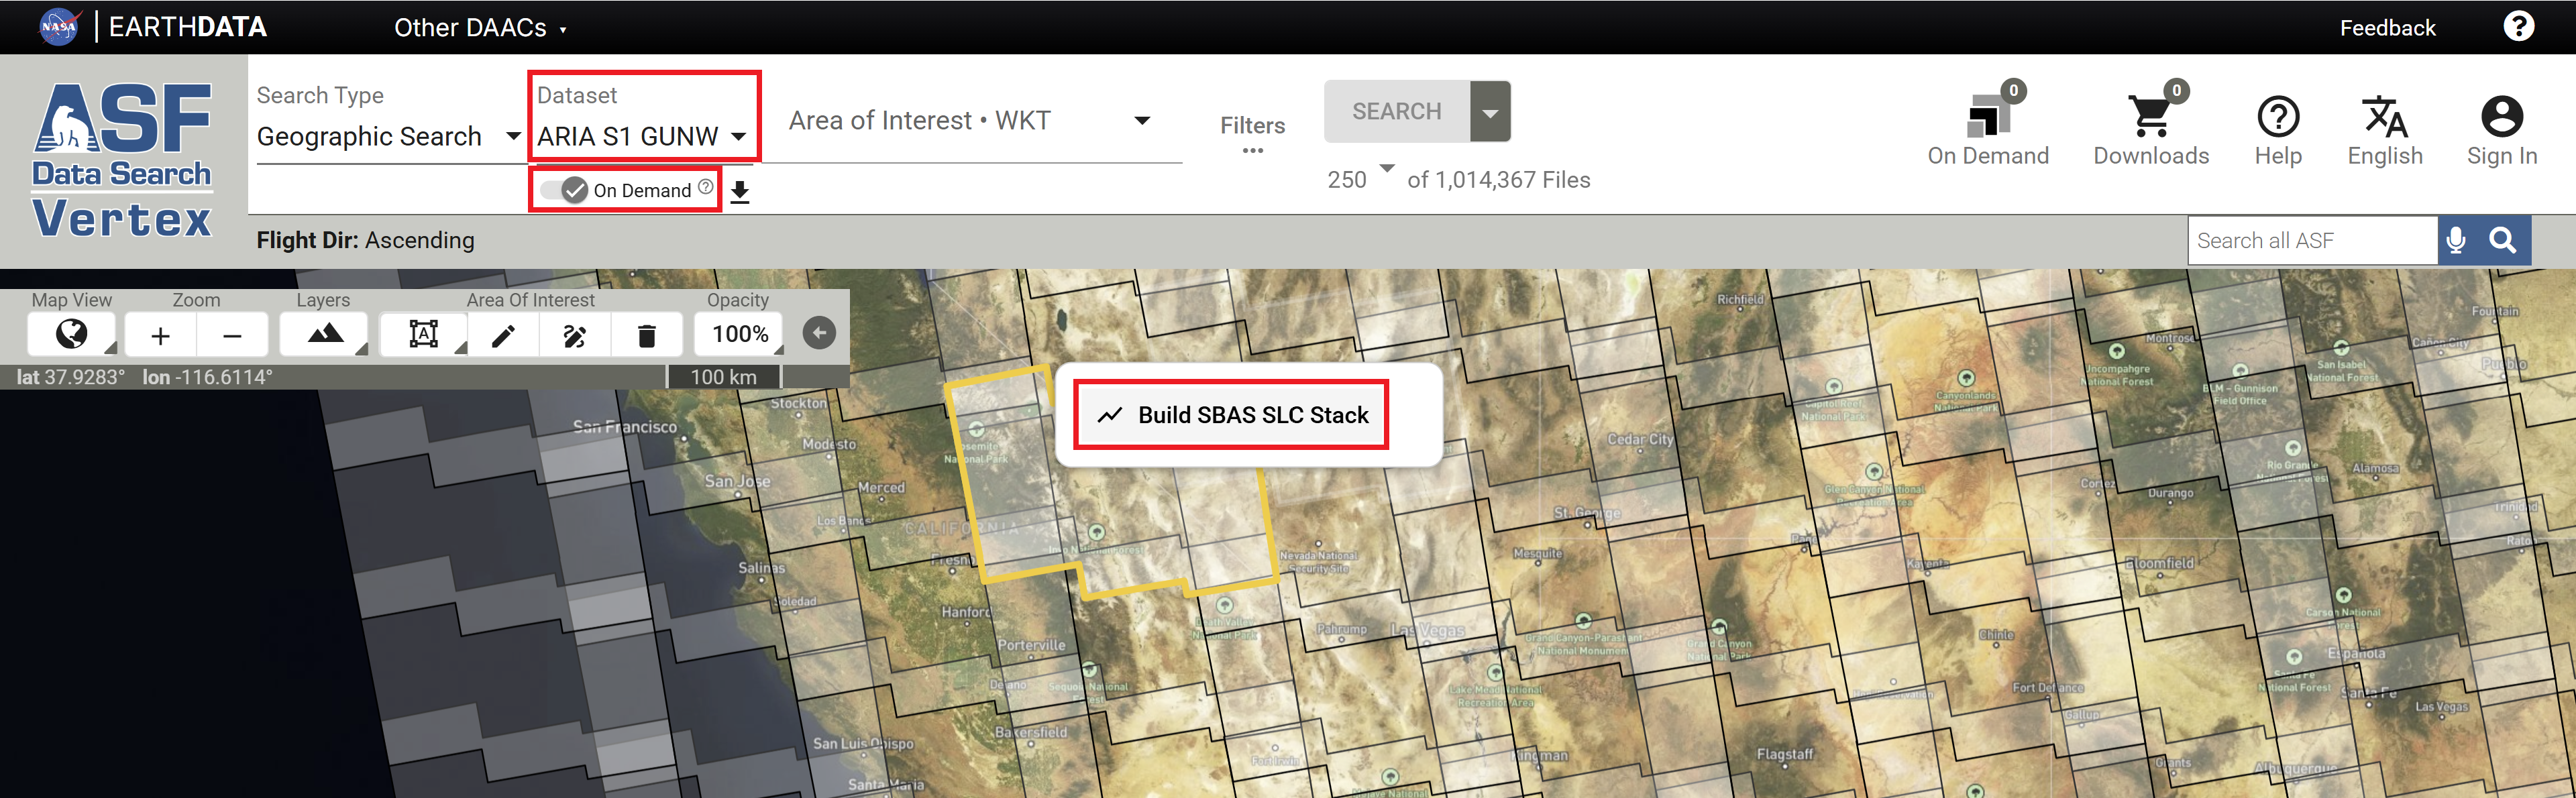This screenshot has height=798, width=2576.
Task: Sign In to Earthdata
Action: click(x=2502, y=125)
